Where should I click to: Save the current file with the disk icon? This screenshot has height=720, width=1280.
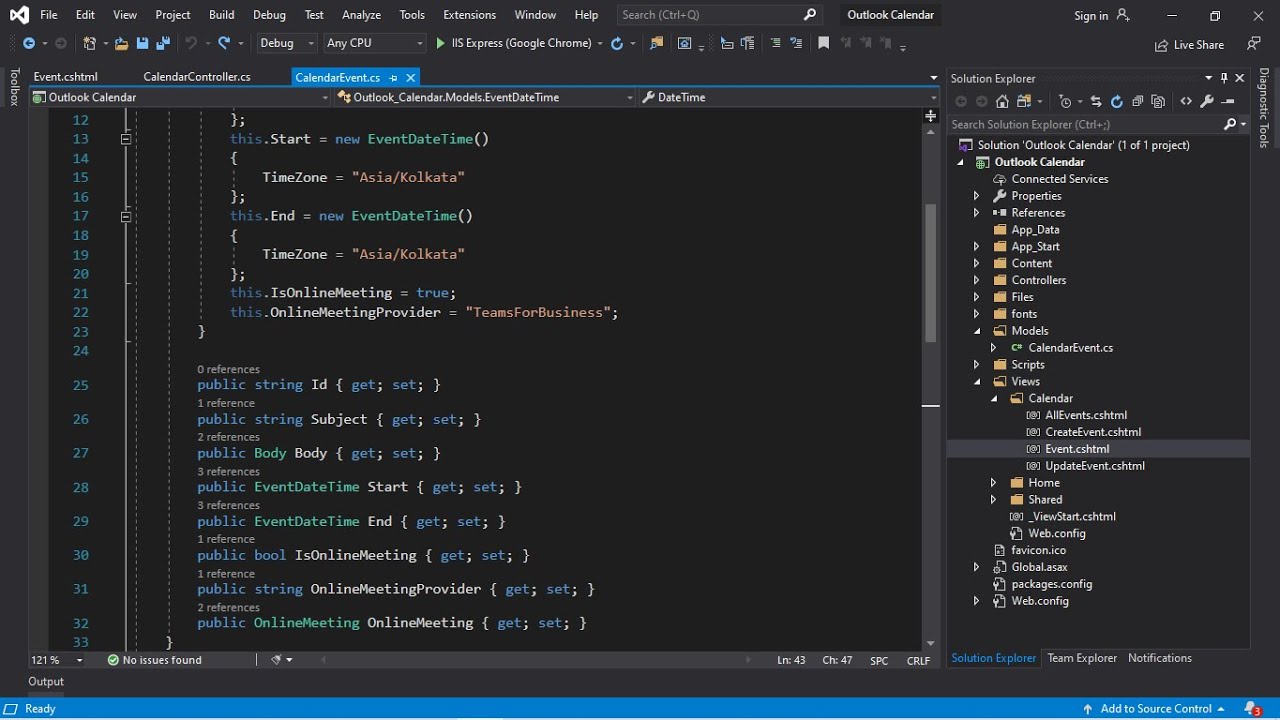[142, 43]
